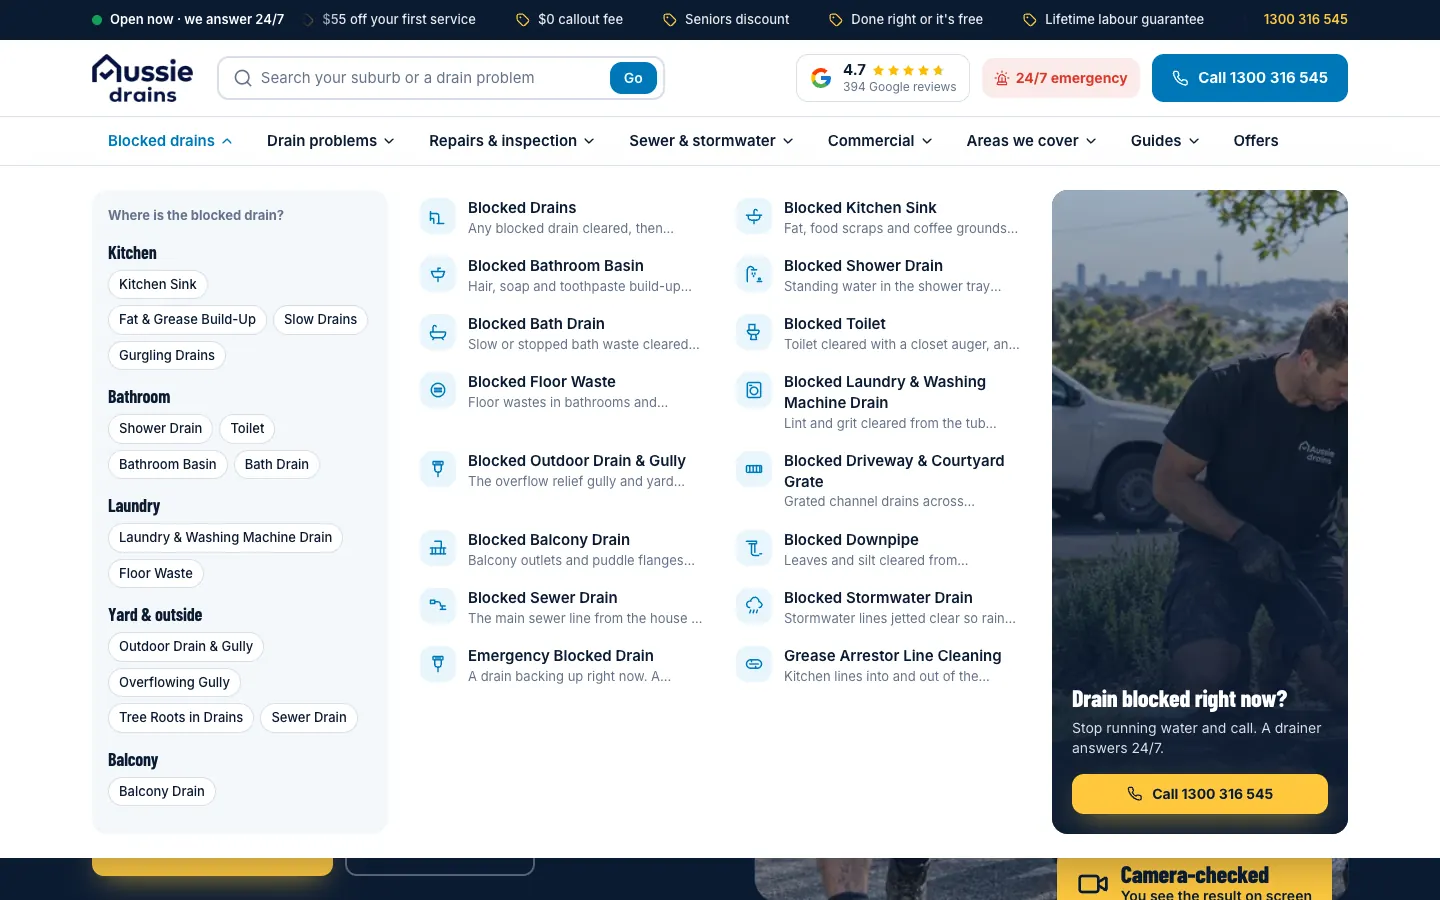
Task: Click the Blocked Bath Drain bathtub icon
Action: [438, 333]
